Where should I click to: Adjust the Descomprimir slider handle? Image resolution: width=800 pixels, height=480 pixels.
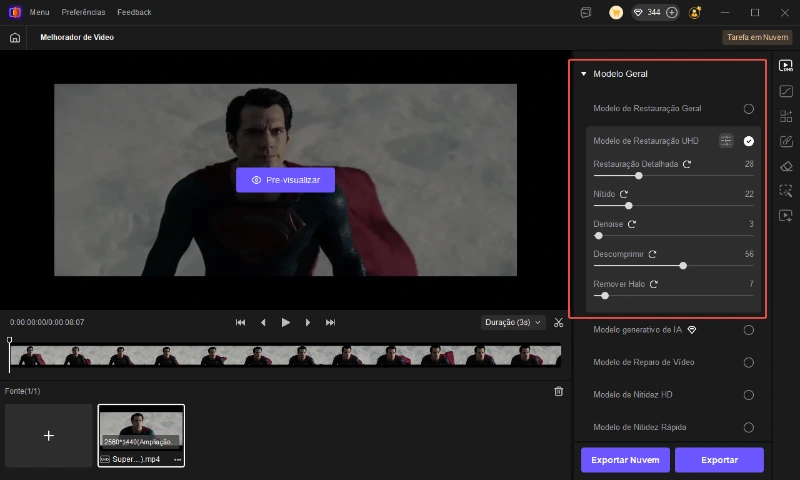pyautogui.click(x=683, y=266)
